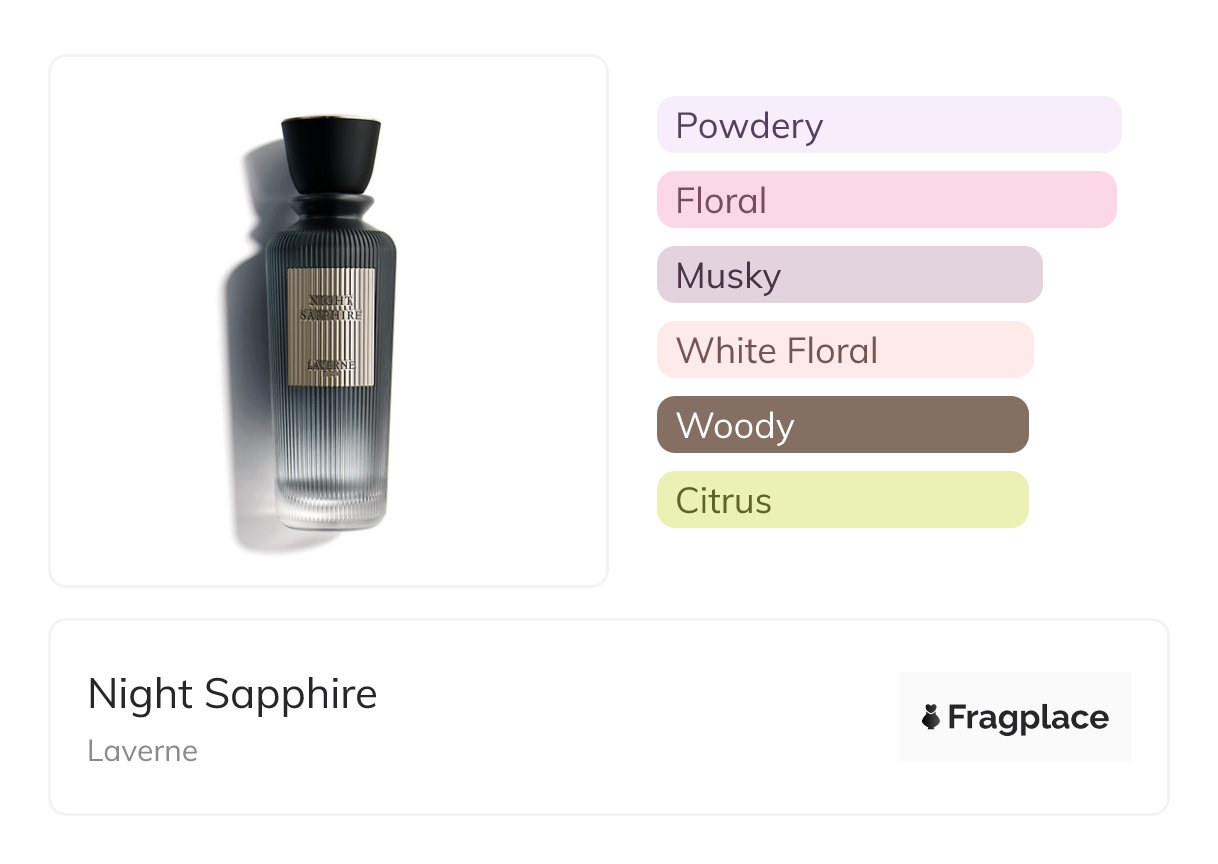Viewport: 1218px width, 864px height.
Task: Select the Powdery accord bar
Action: click(x=888, y=125)
